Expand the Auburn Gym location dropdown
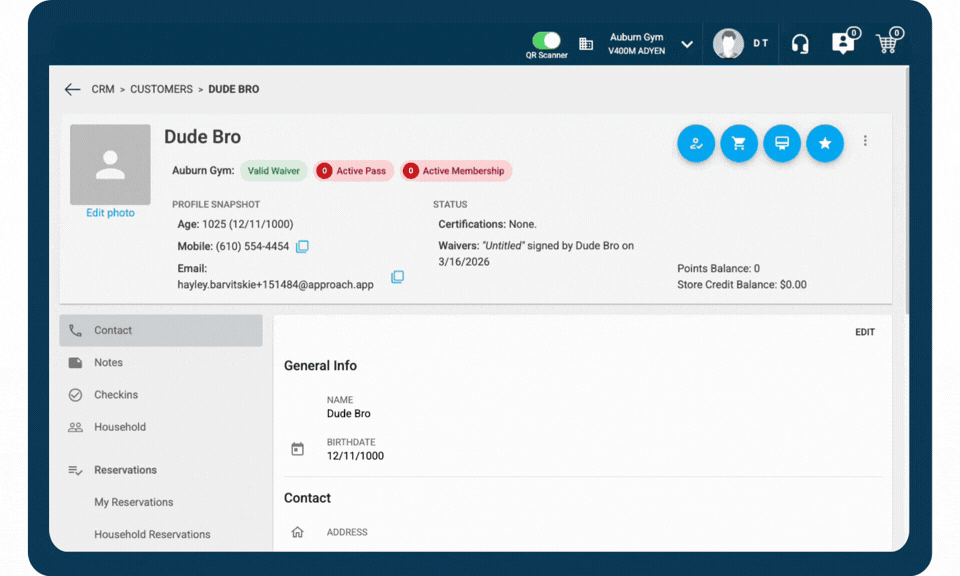The image size is (960, 576). click(x=687, y=44)
